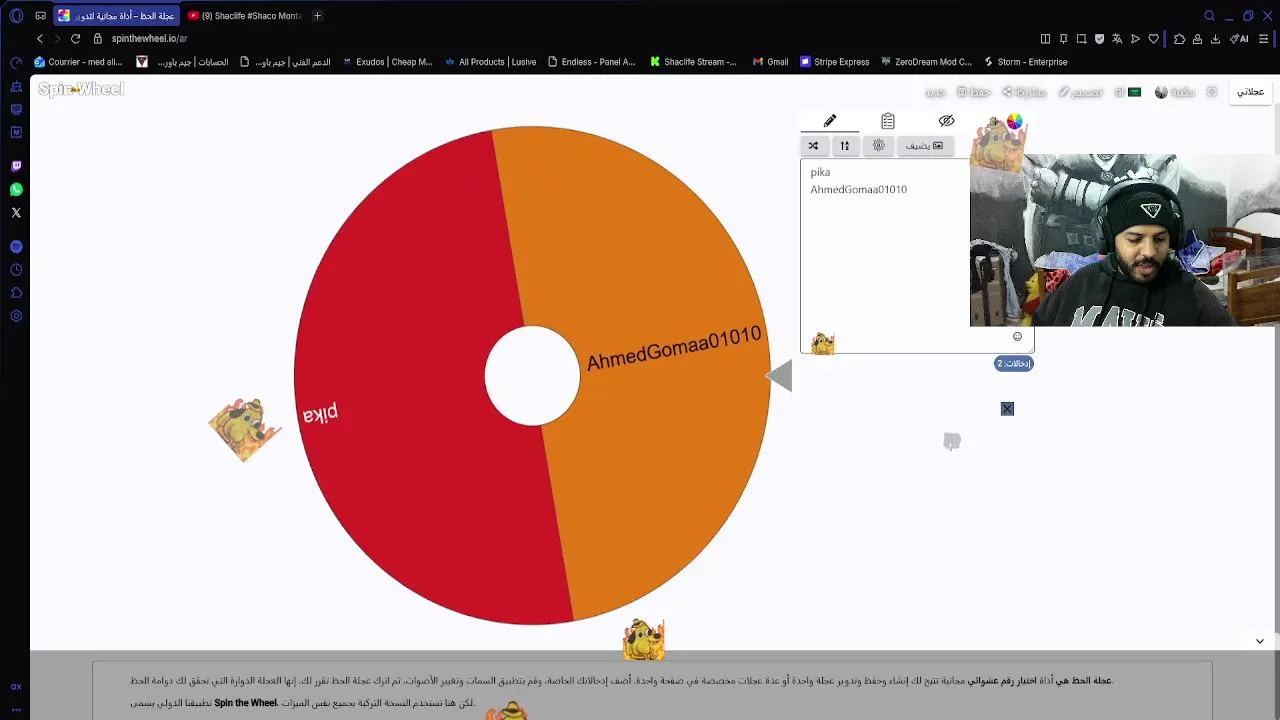Go back to previous page
Viewport: 1280px width, 720px height.
pos(40,39)
